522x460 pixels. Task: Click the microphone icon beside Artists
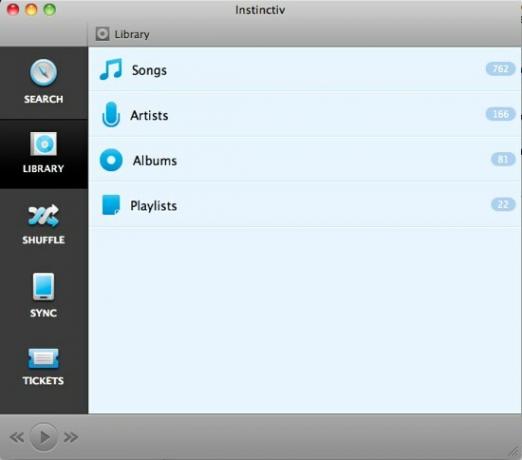click(111, 115)
